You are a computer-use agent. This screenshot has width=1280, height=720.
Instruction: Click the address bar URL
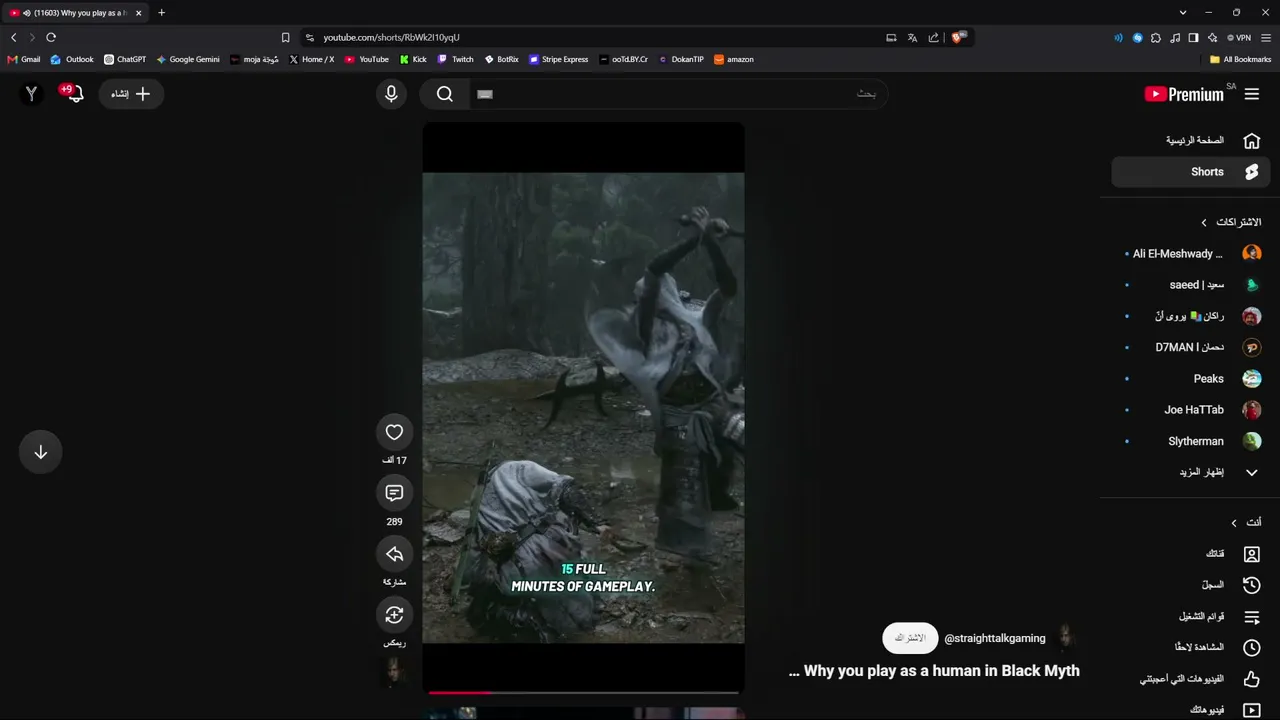point(391,38)
